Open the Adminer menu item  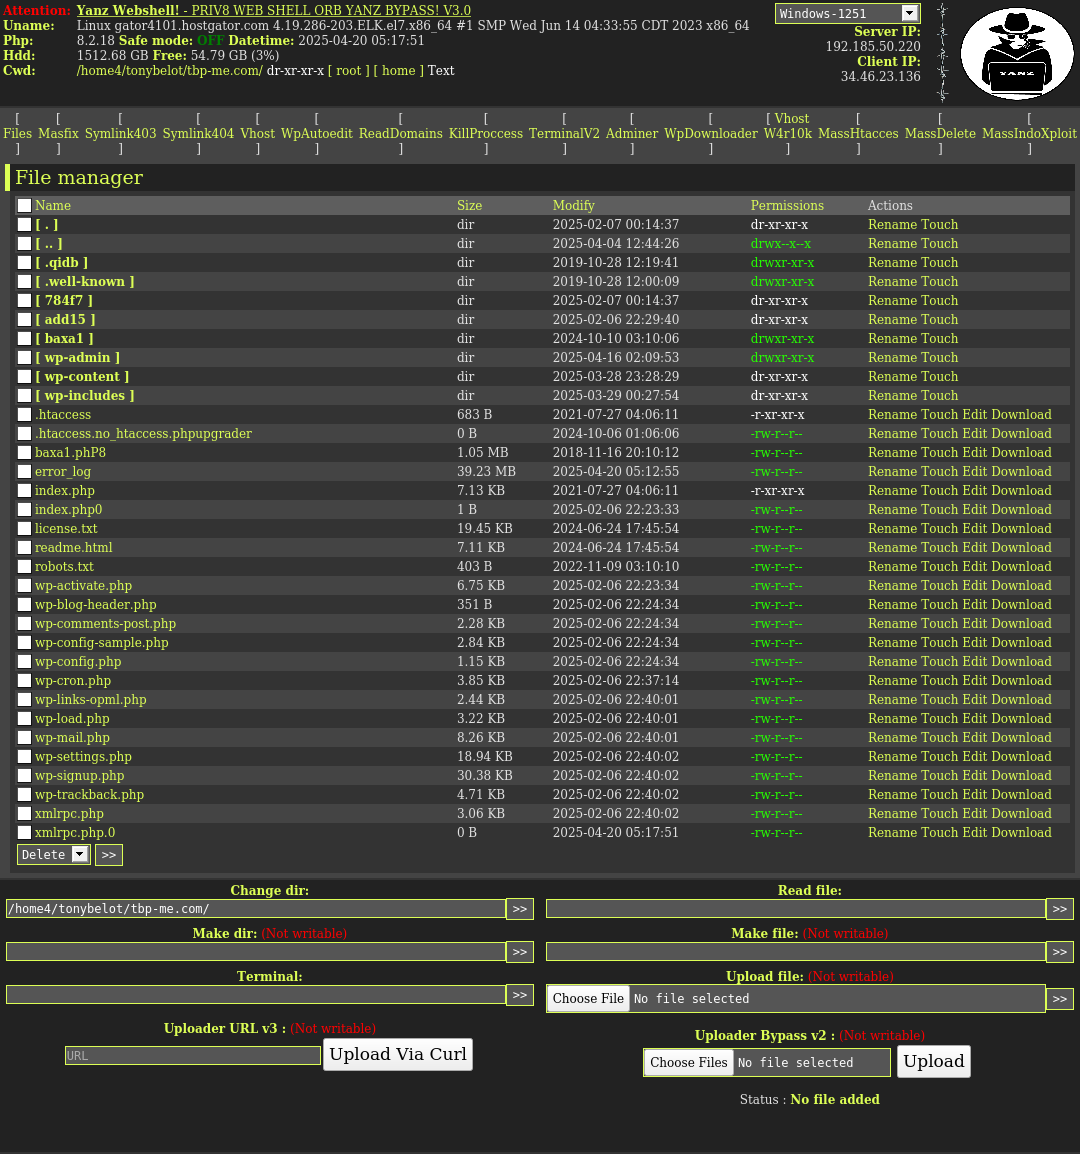pos(632,133)
